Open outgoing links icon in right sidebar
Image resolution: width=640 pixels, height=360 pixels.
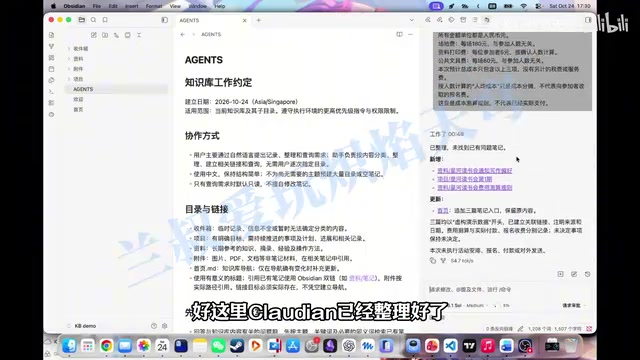coord(440,20)
